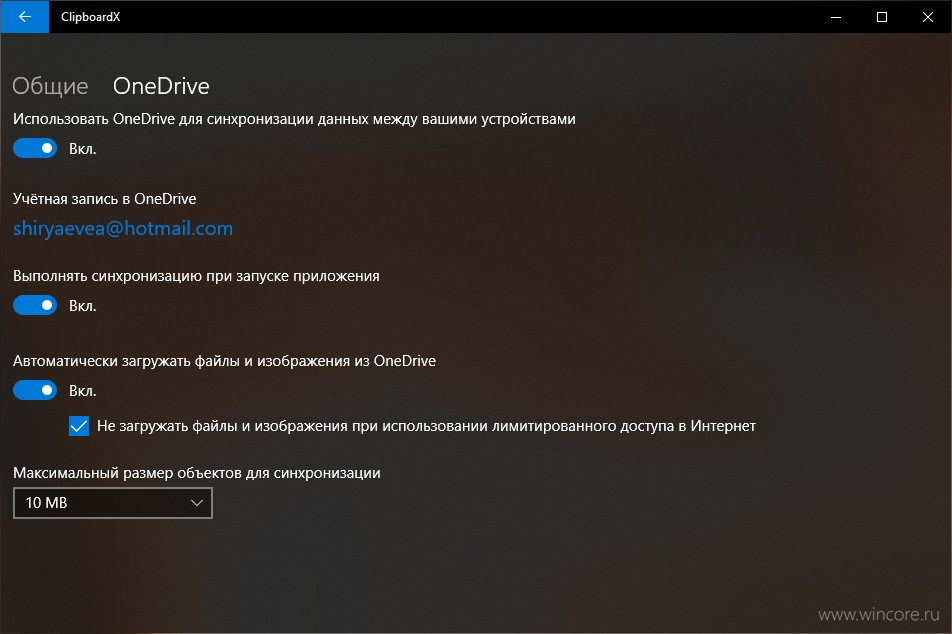Close the ClipboardX window

(x=928, y=17)
